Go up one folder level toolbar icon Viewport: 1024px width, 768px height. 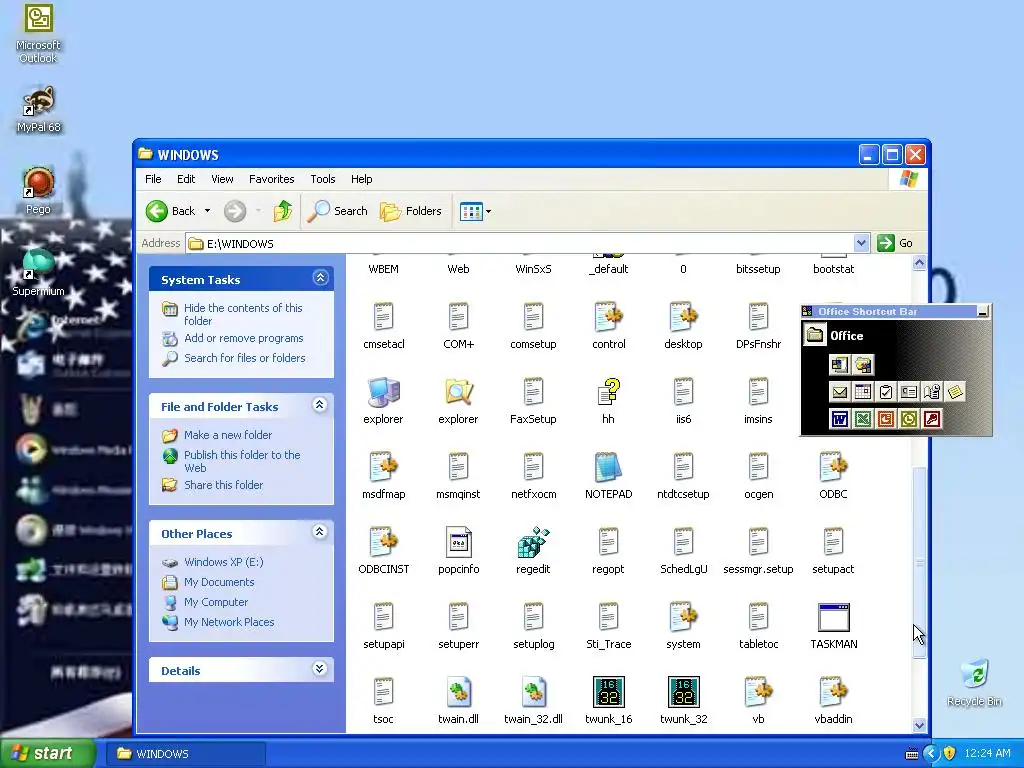click(x=283, y=211)
